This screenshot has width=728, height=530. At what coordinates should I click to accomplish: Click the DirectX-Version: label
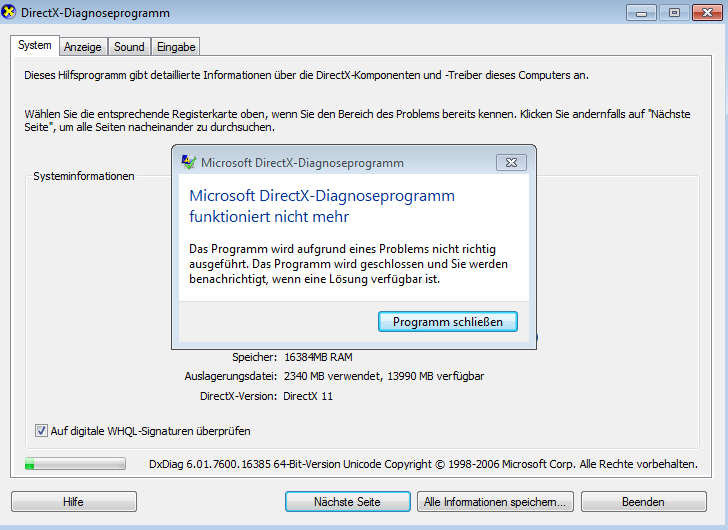point(238,396)
